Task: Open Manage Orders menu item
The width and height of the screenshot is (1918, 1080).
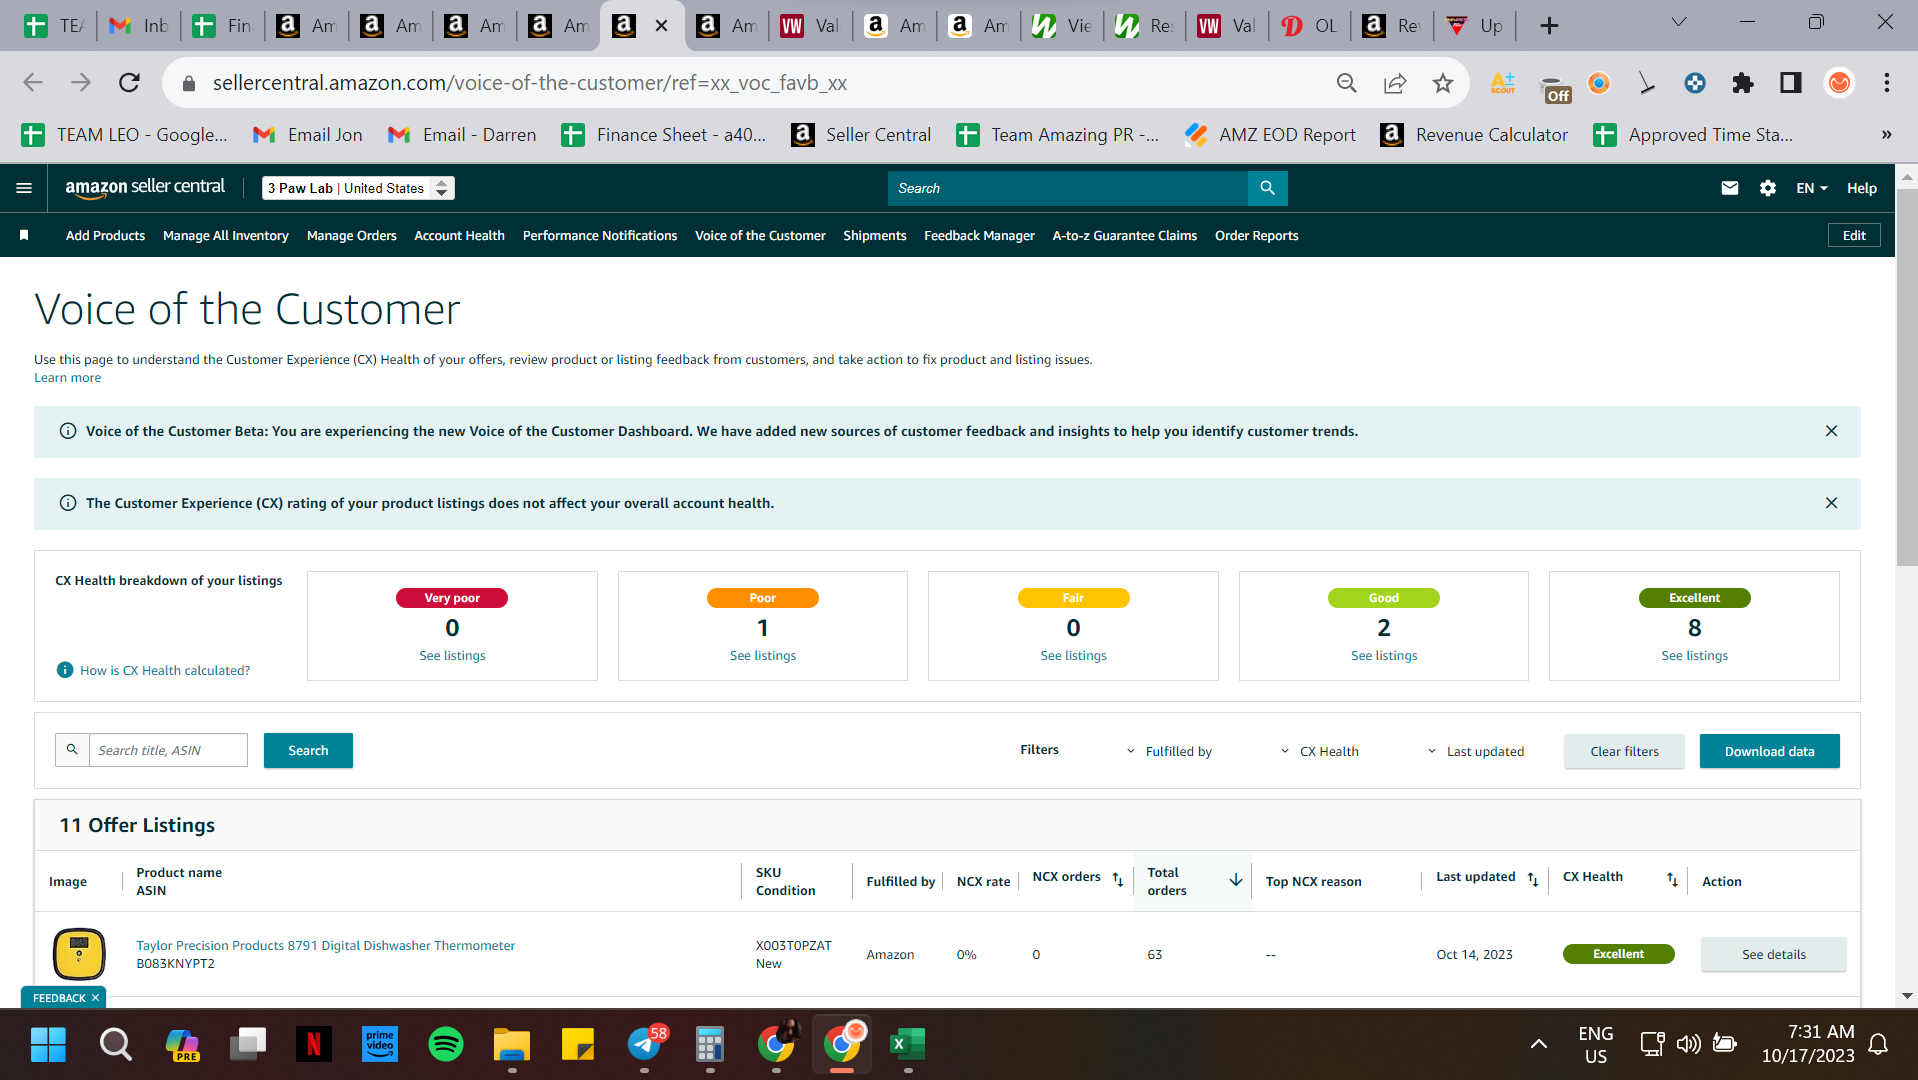Action: pyautogui.click(x=352, y=235)
